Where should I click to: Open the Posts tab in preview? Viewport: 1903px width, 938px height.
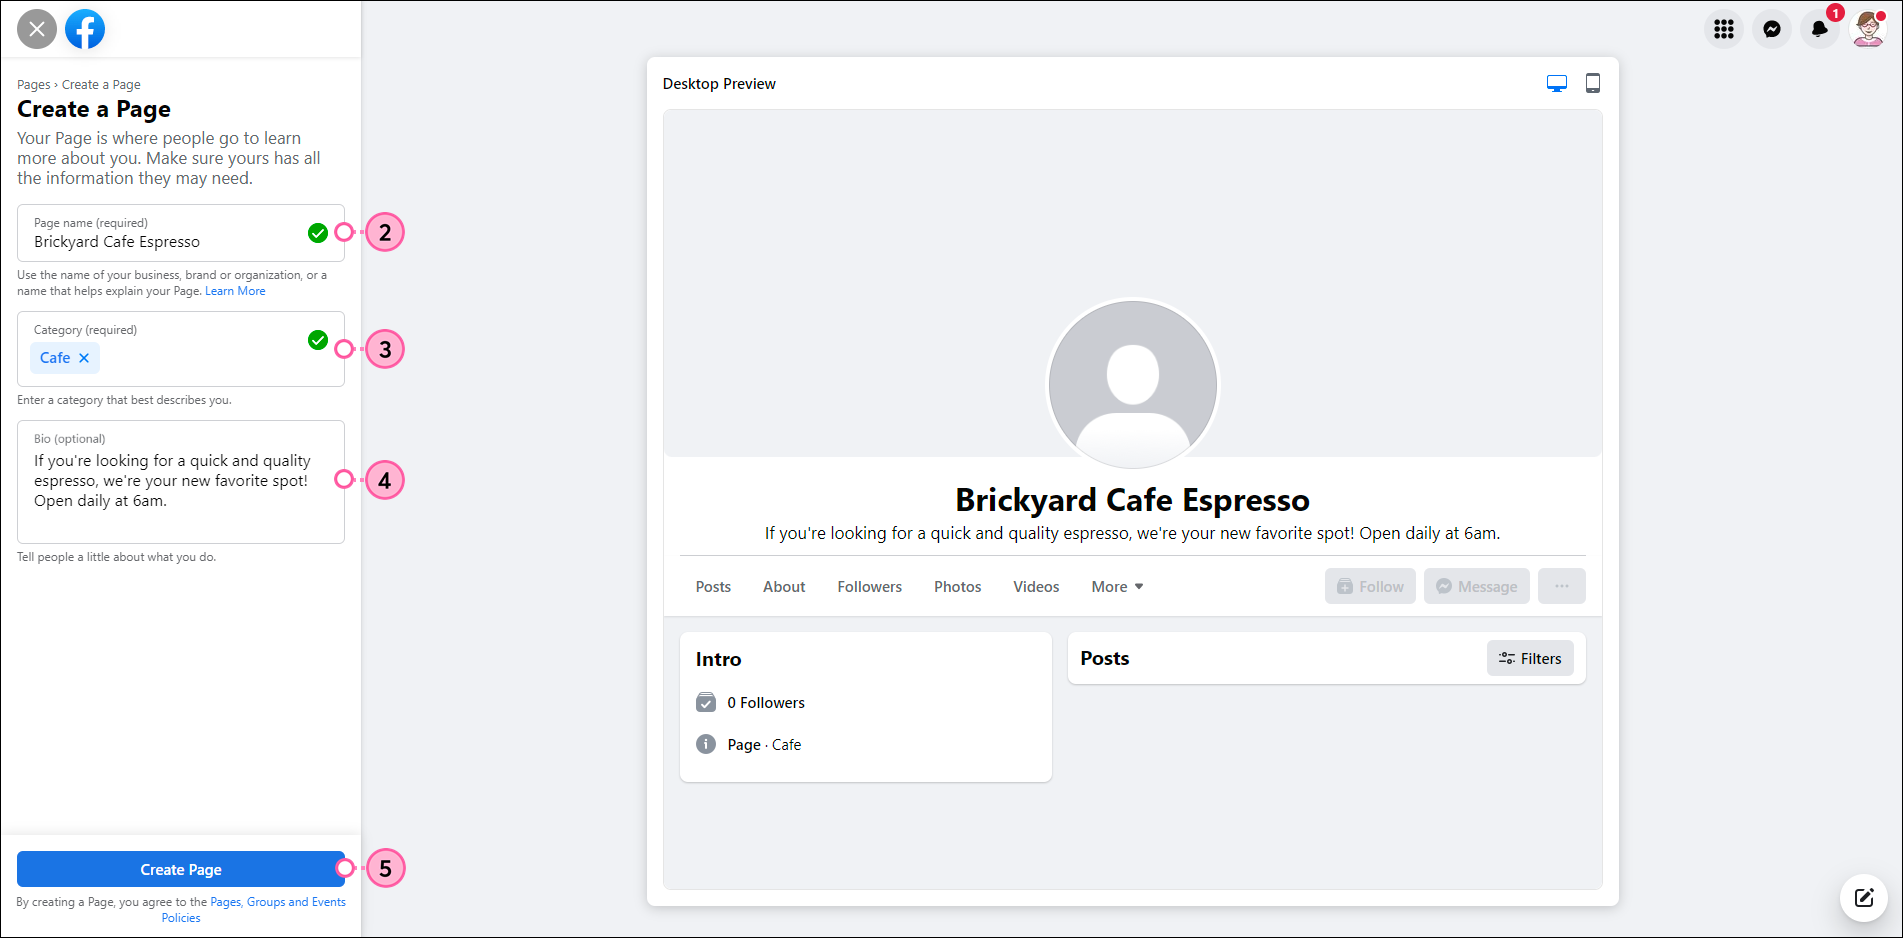pos(713,587)
